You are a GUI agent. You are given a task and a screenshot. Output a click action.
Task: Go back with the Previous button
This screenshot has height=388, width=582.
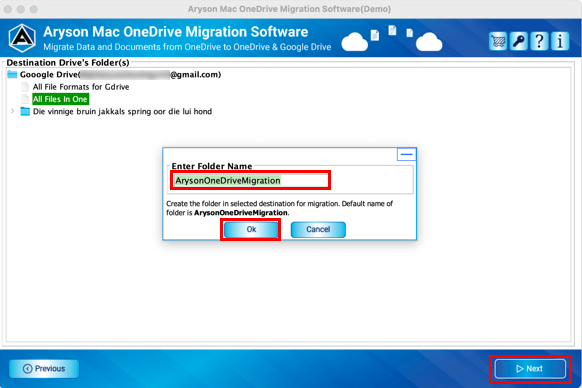coord(44,369)
